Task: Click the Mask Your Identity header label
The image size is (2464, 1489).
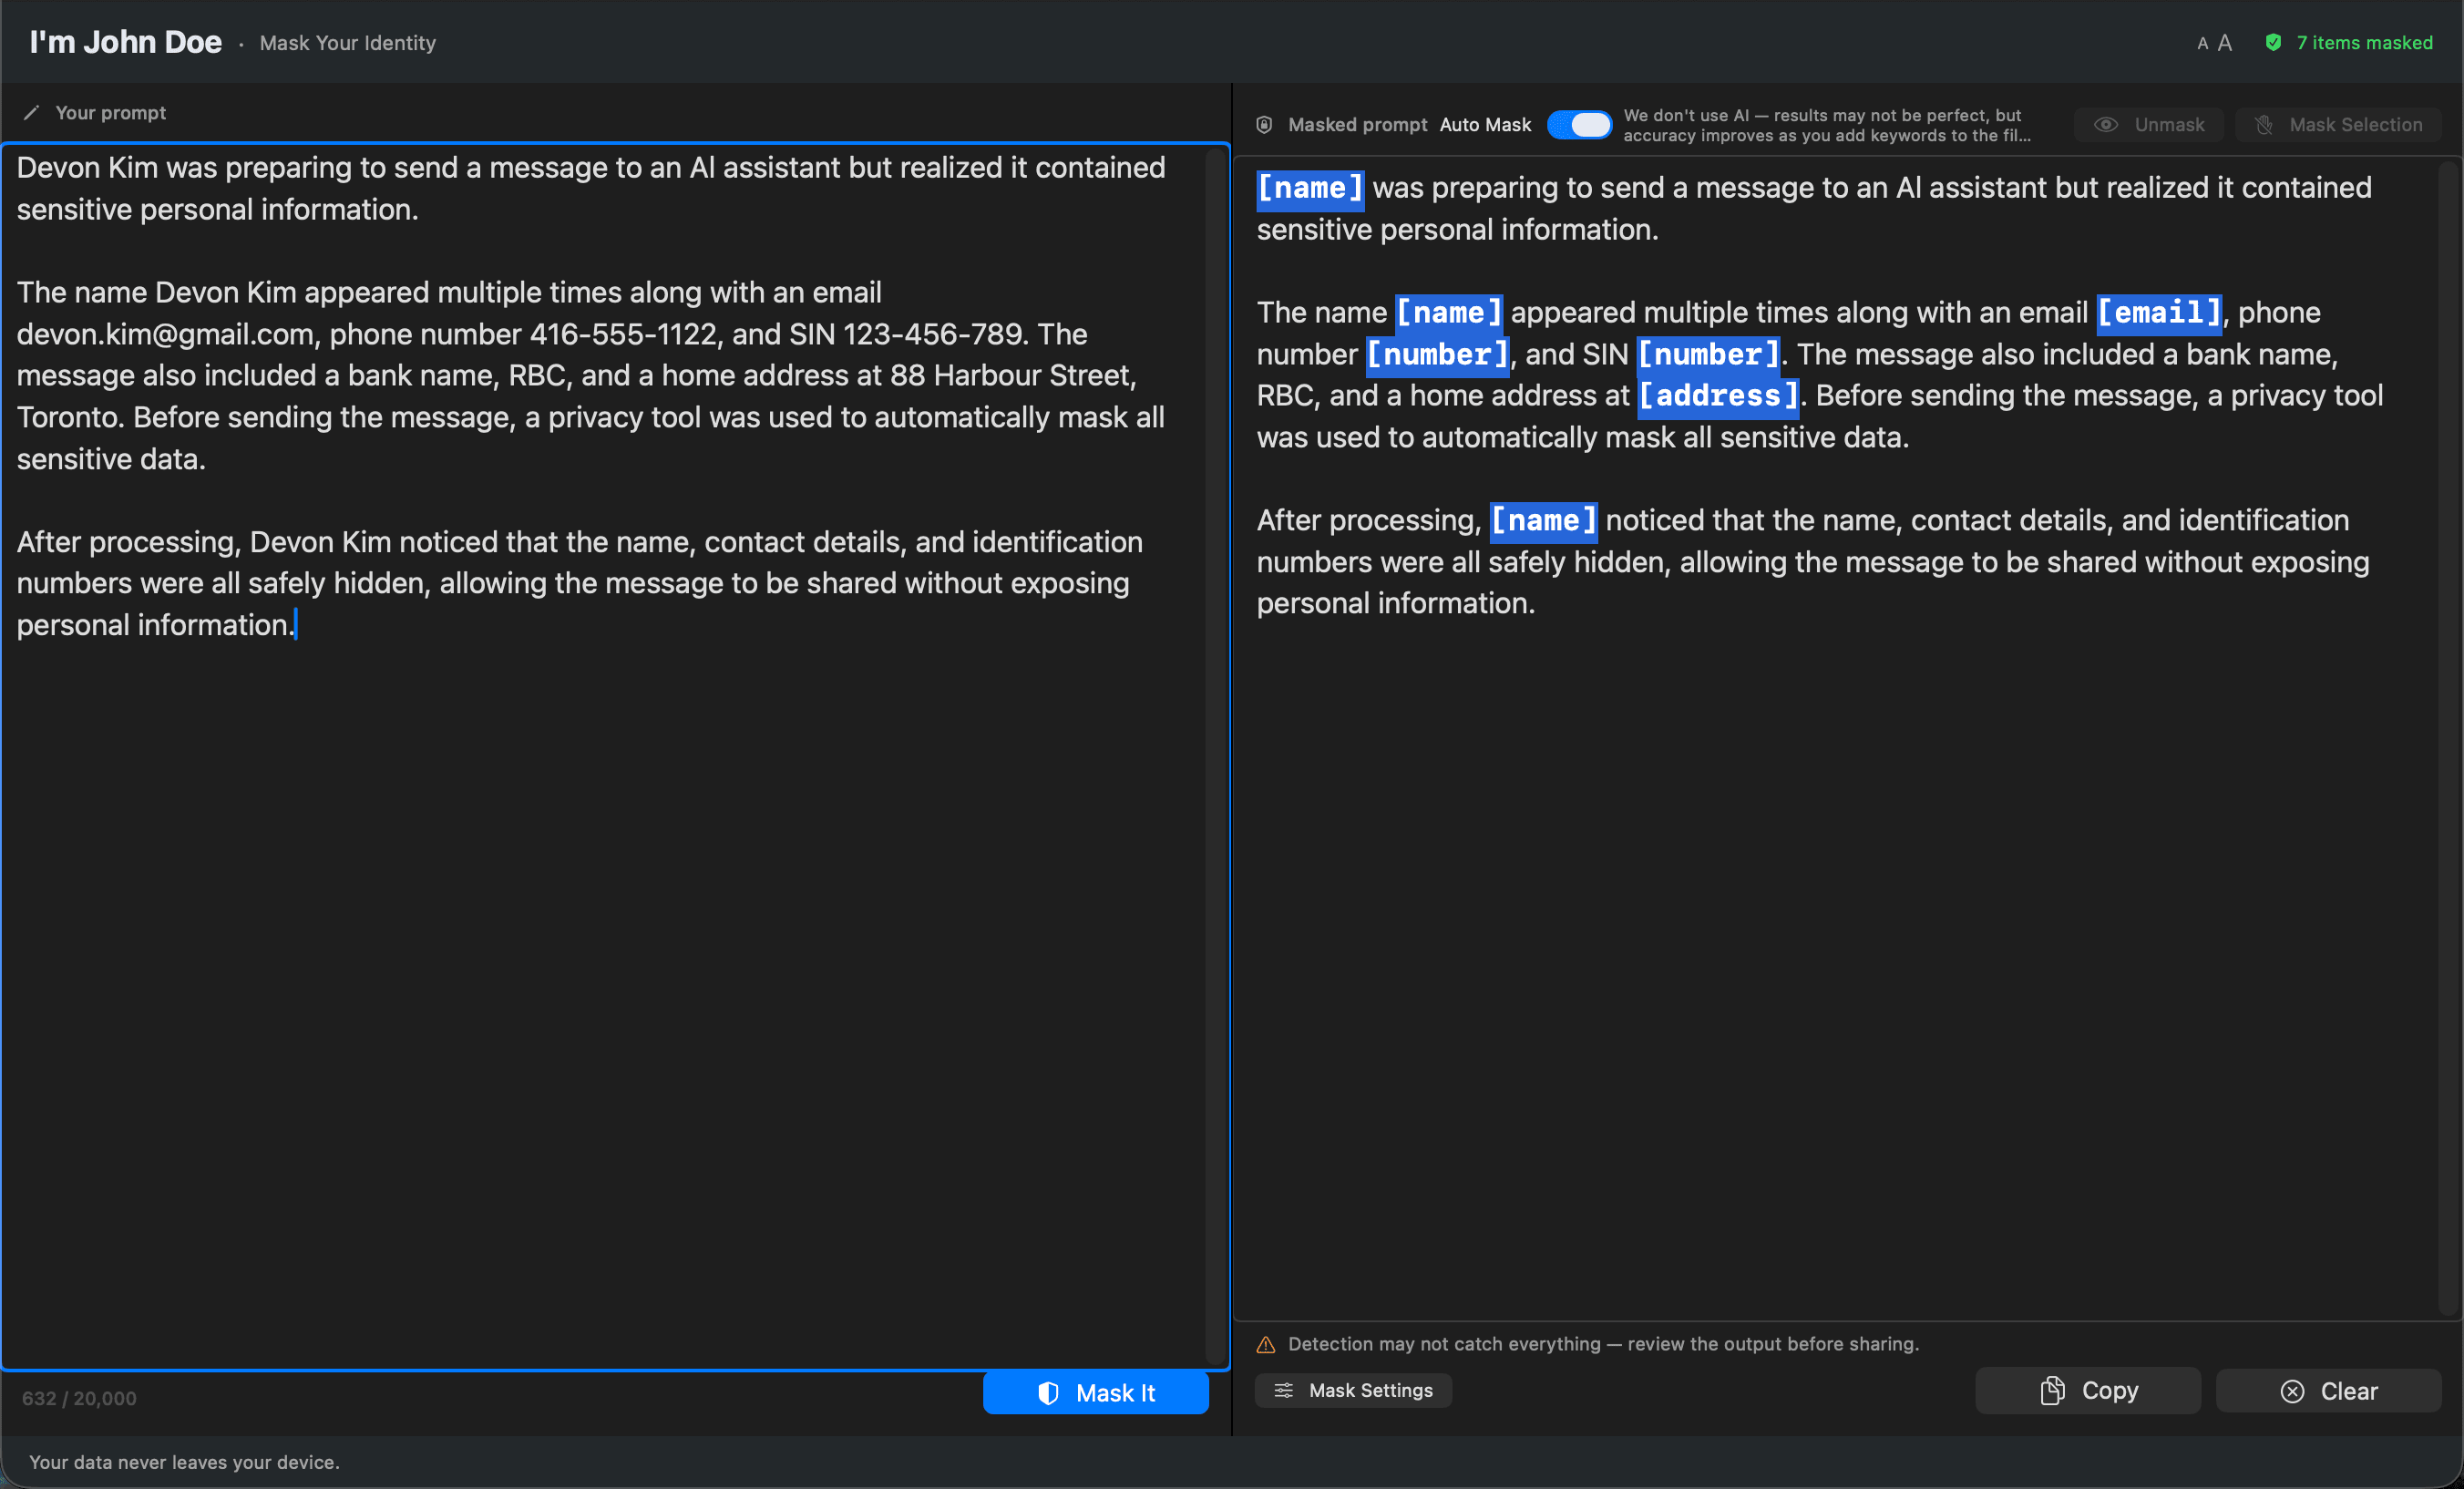Action: tap(347, 43)
